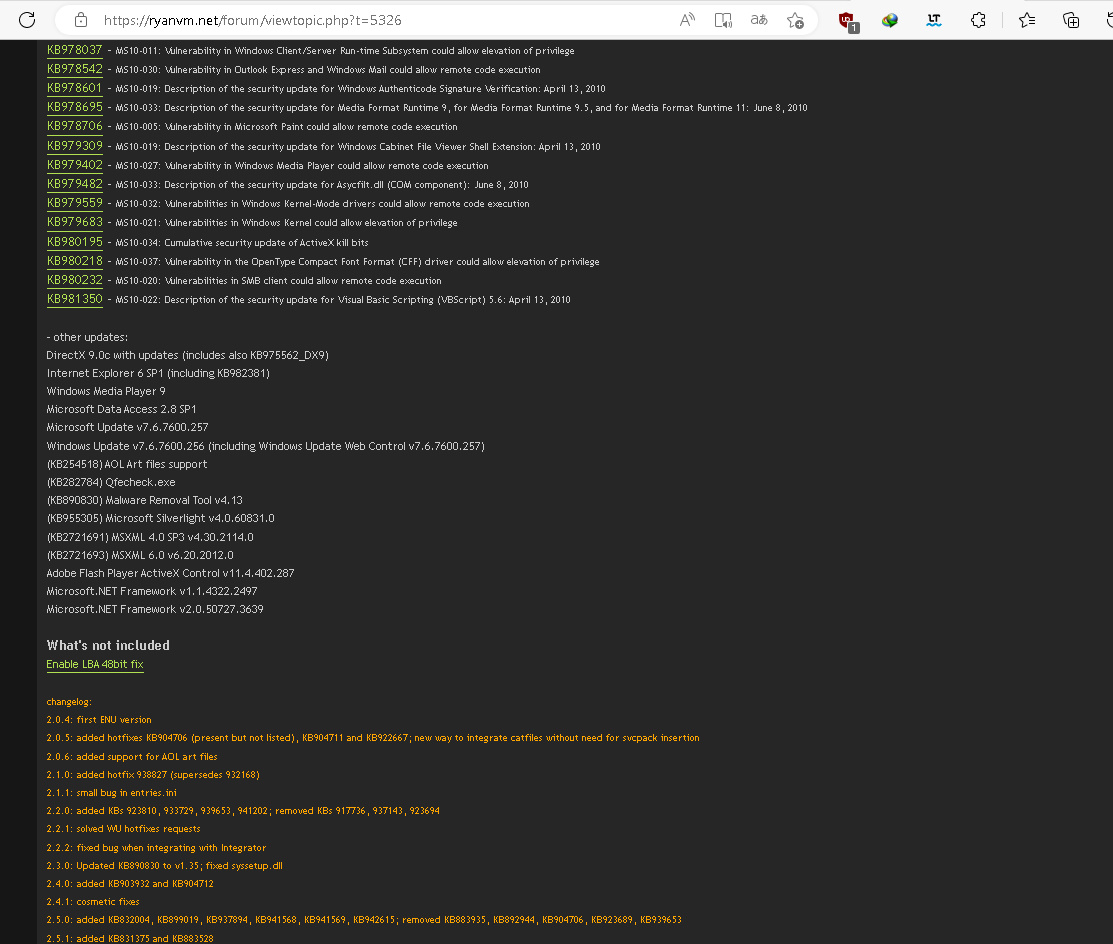The width and height of the screenshot is (1113, 944).
Task: Click "2.1.0: added hotfix 938827" entry
Action: pyautogui.click(x=153, y=774)
